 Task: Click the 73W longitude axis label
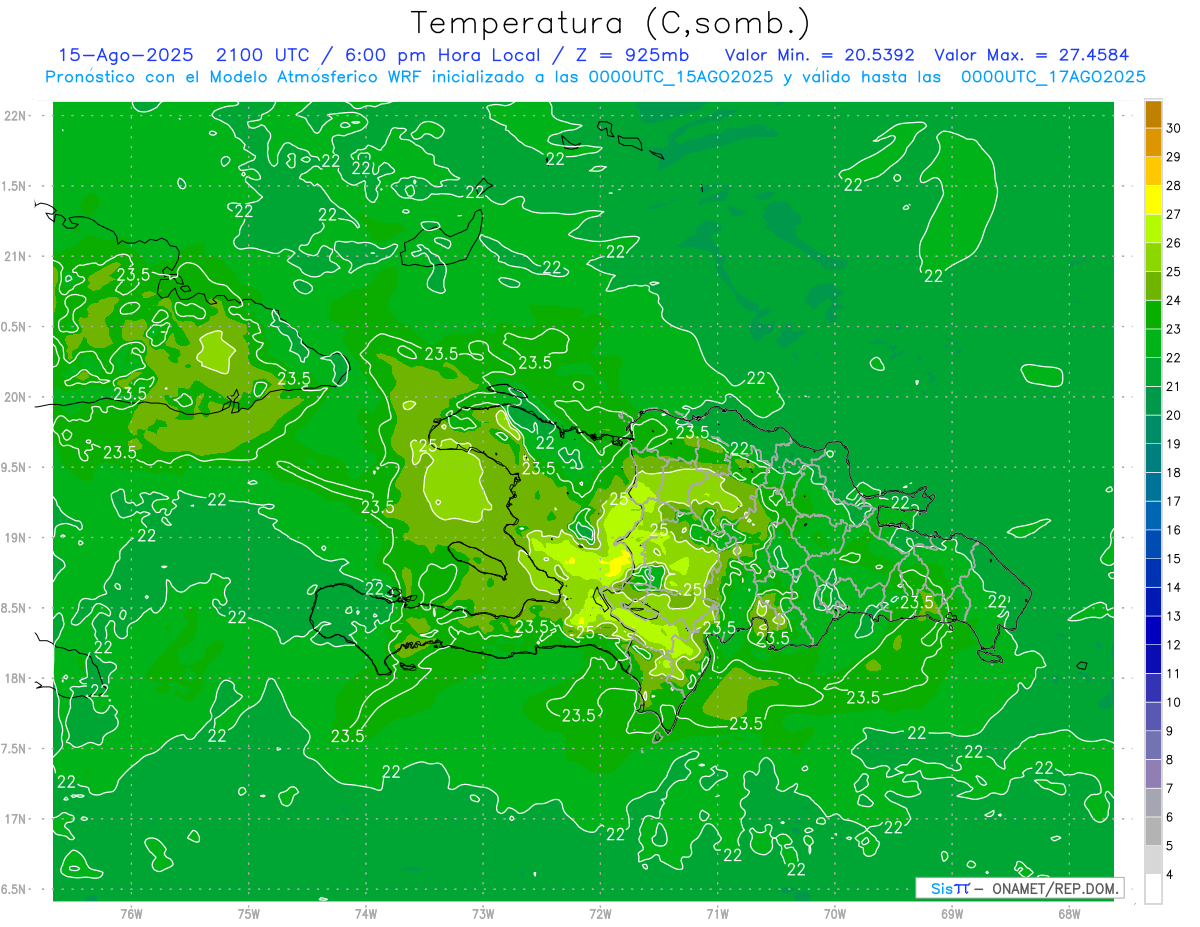click(x=483, y=914)
